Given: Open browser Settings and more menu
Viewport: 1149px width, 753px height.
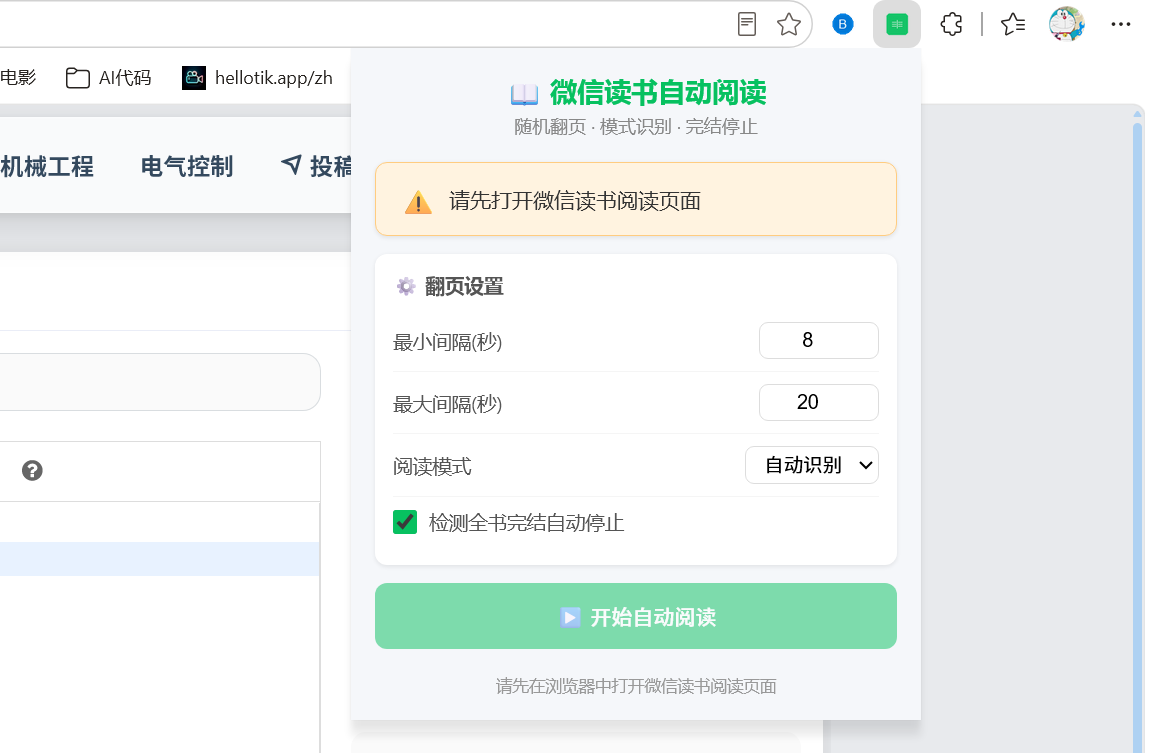Looking at the screenshot, I should (1120, 24).
